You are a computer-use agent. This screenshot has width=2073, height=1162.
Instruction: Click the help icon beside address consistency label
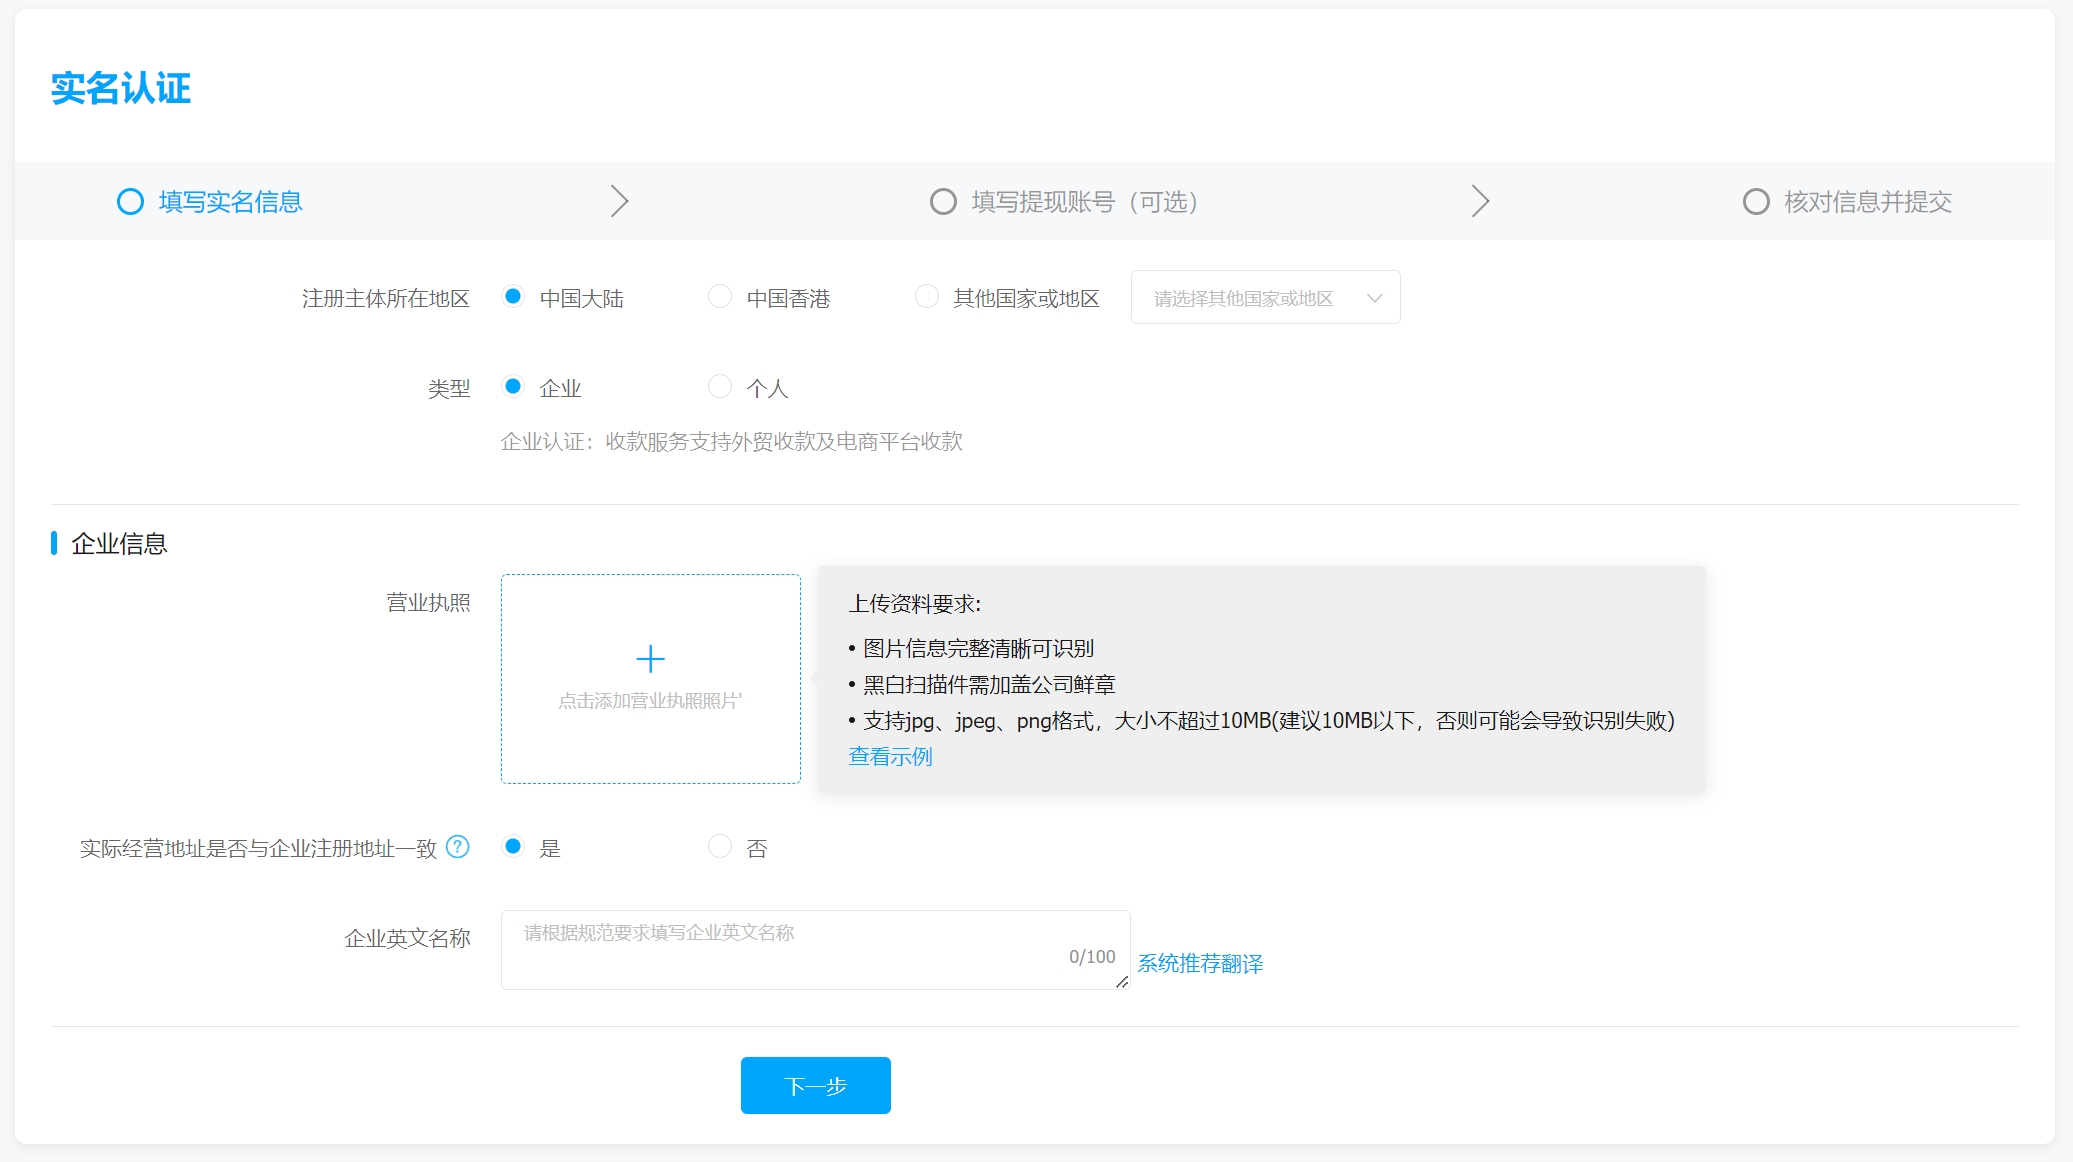[457, 847]
